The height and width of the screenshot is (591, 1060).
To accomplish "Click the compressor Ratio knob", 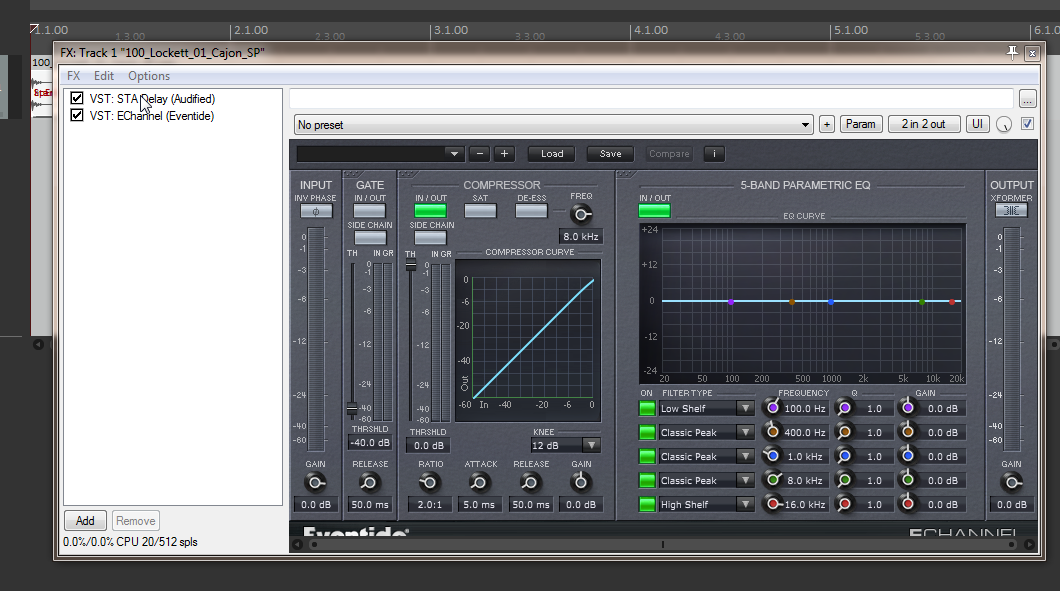I will click(x=429, y=483).
